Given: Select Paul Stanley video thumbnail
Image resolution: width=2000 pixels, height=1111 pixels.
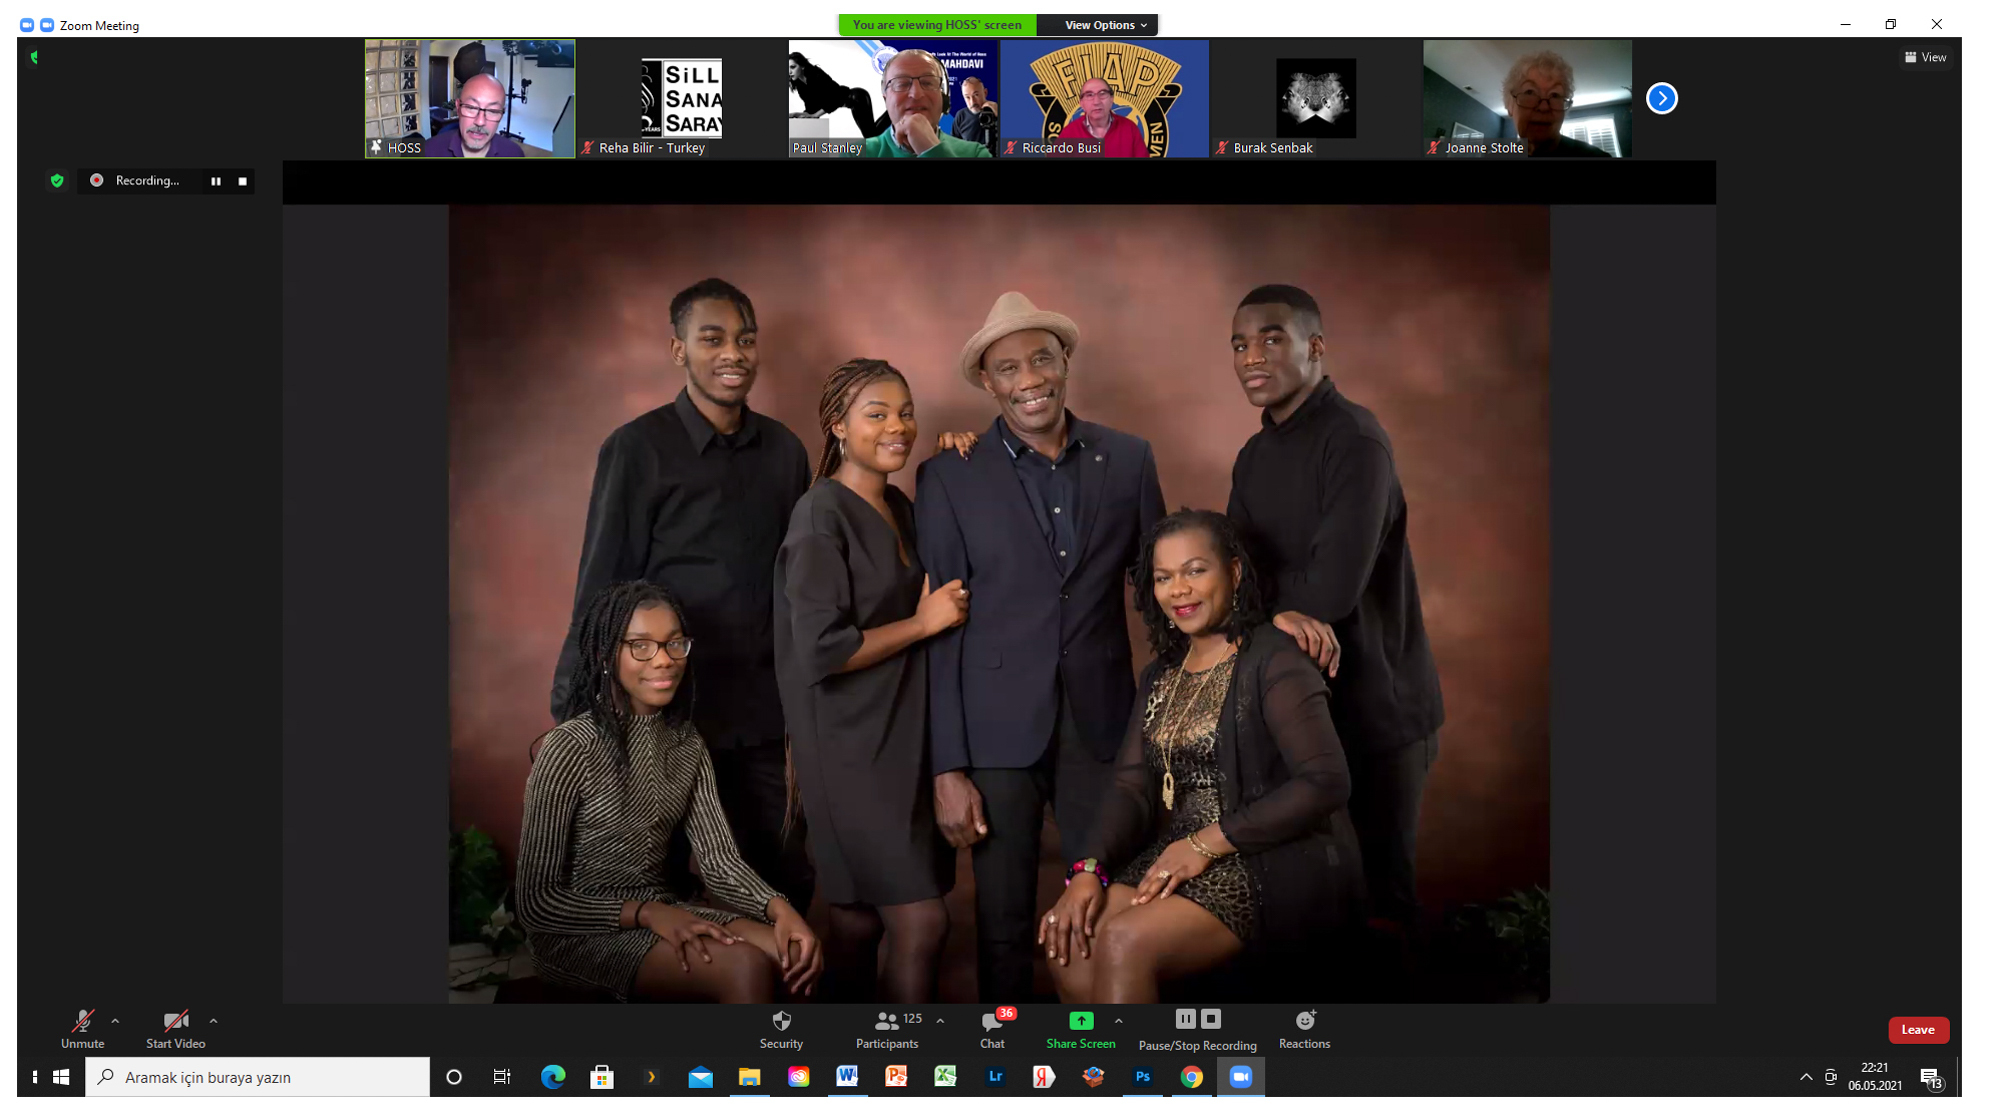Looking at the screenshot, I should pyautogui.click(x=893, y=98).
